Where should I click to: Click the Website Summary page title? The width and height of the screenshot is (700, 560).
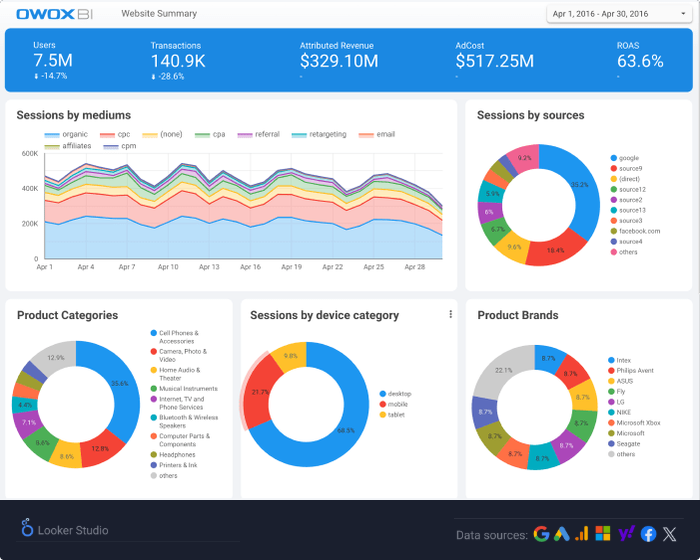(159, 14)
